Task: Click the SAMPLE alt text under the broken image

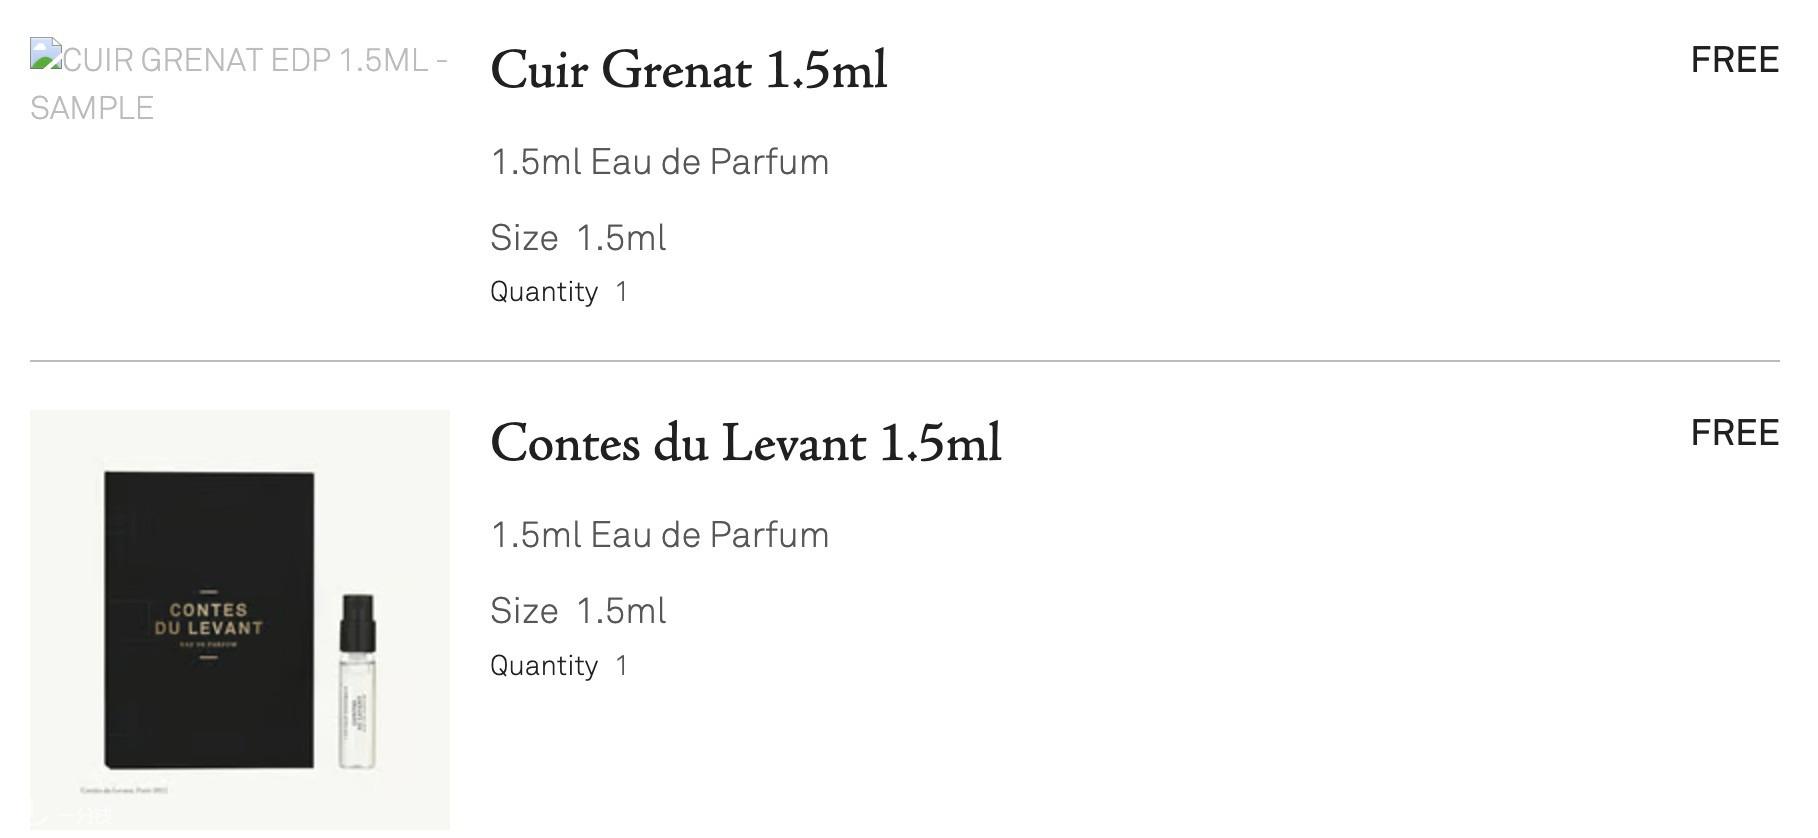Action: (92, 108)
